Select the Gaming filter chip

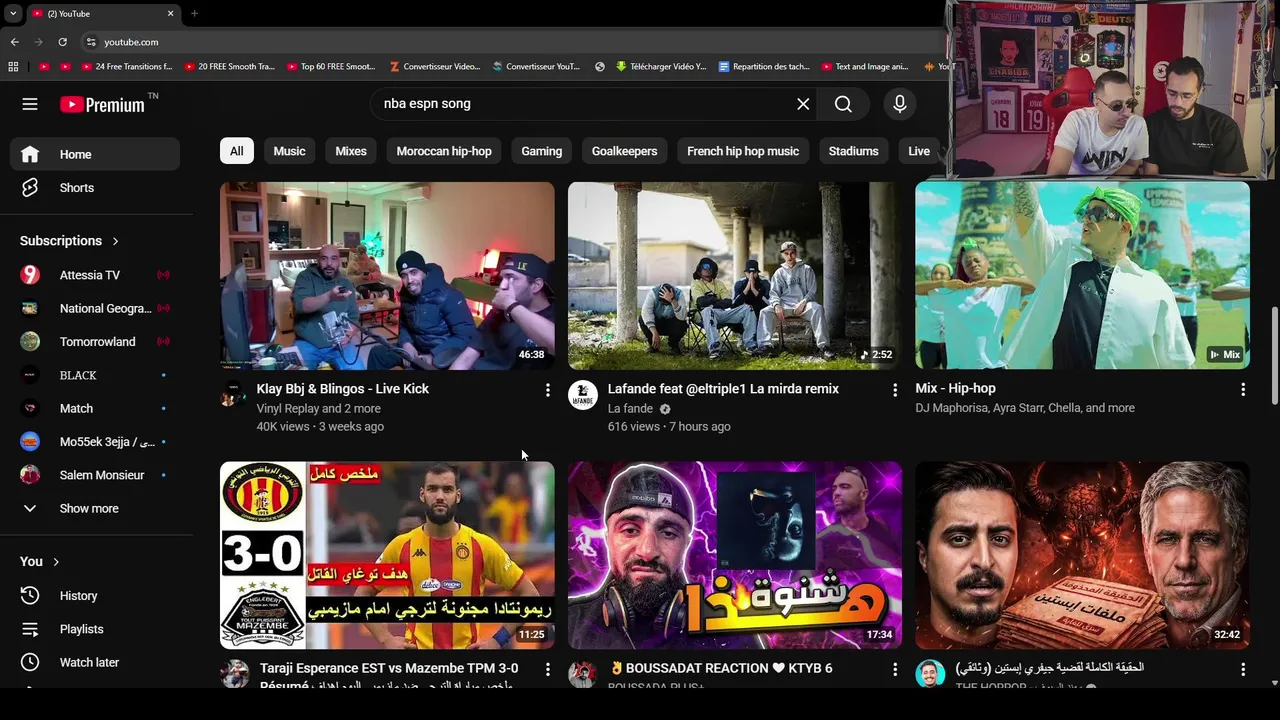(x=542, y=151)
